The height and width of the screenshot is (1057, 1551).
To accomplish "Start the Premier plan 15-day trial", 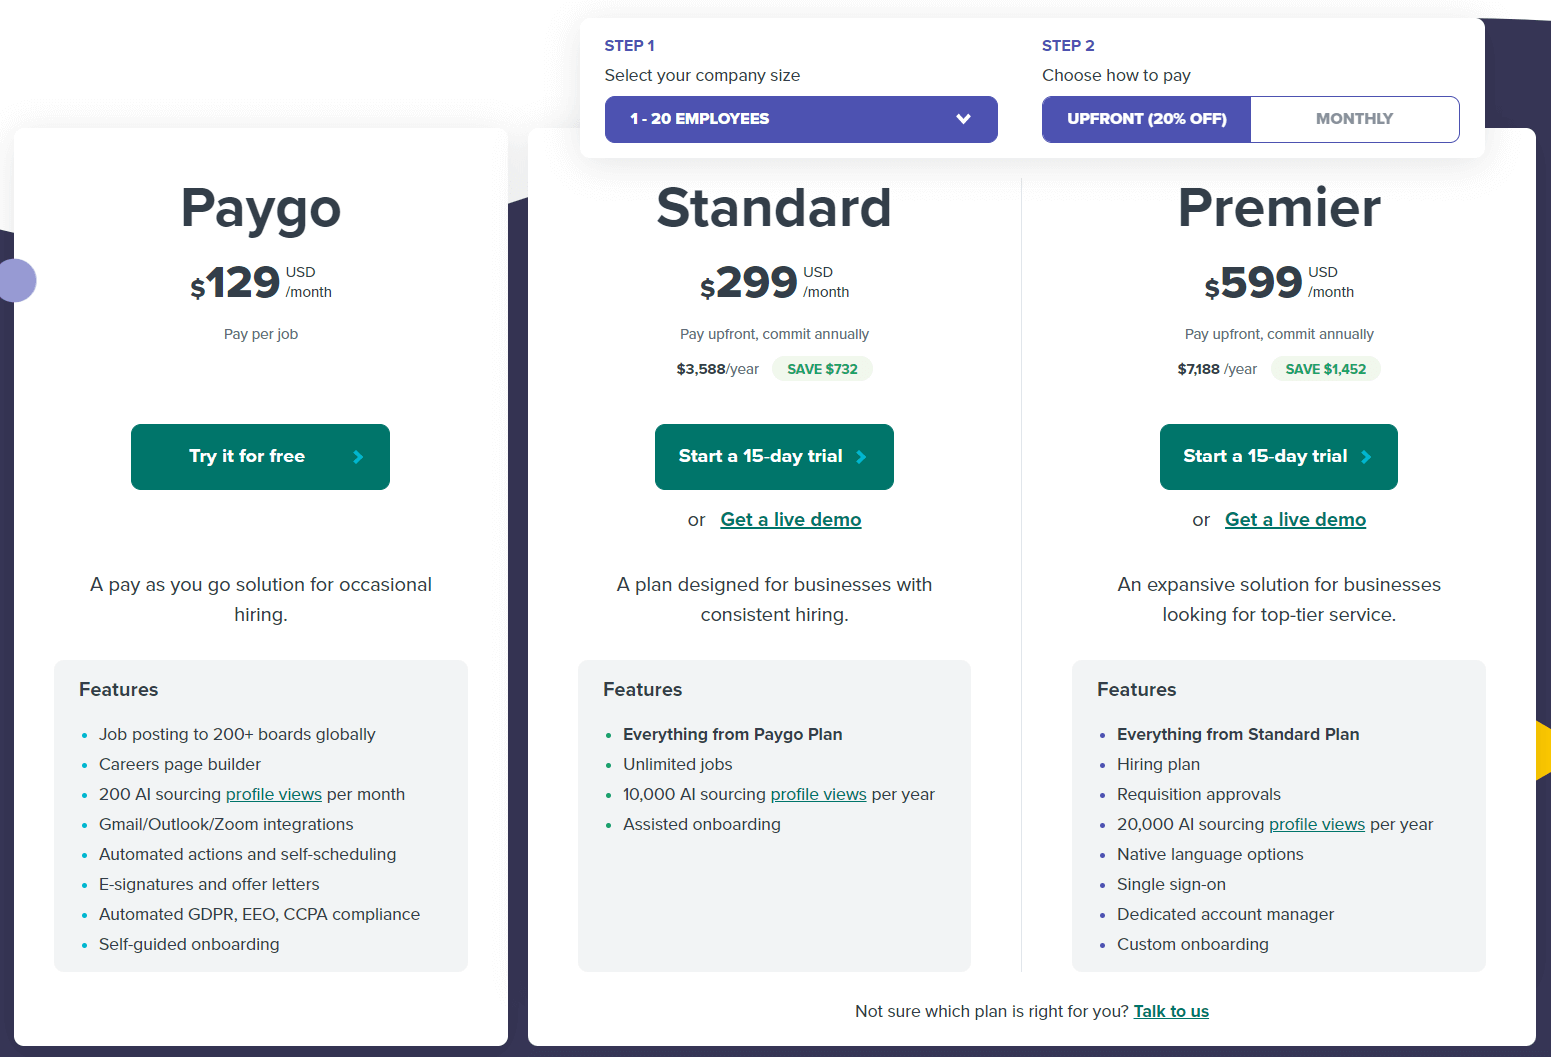I will point(1266,457).
